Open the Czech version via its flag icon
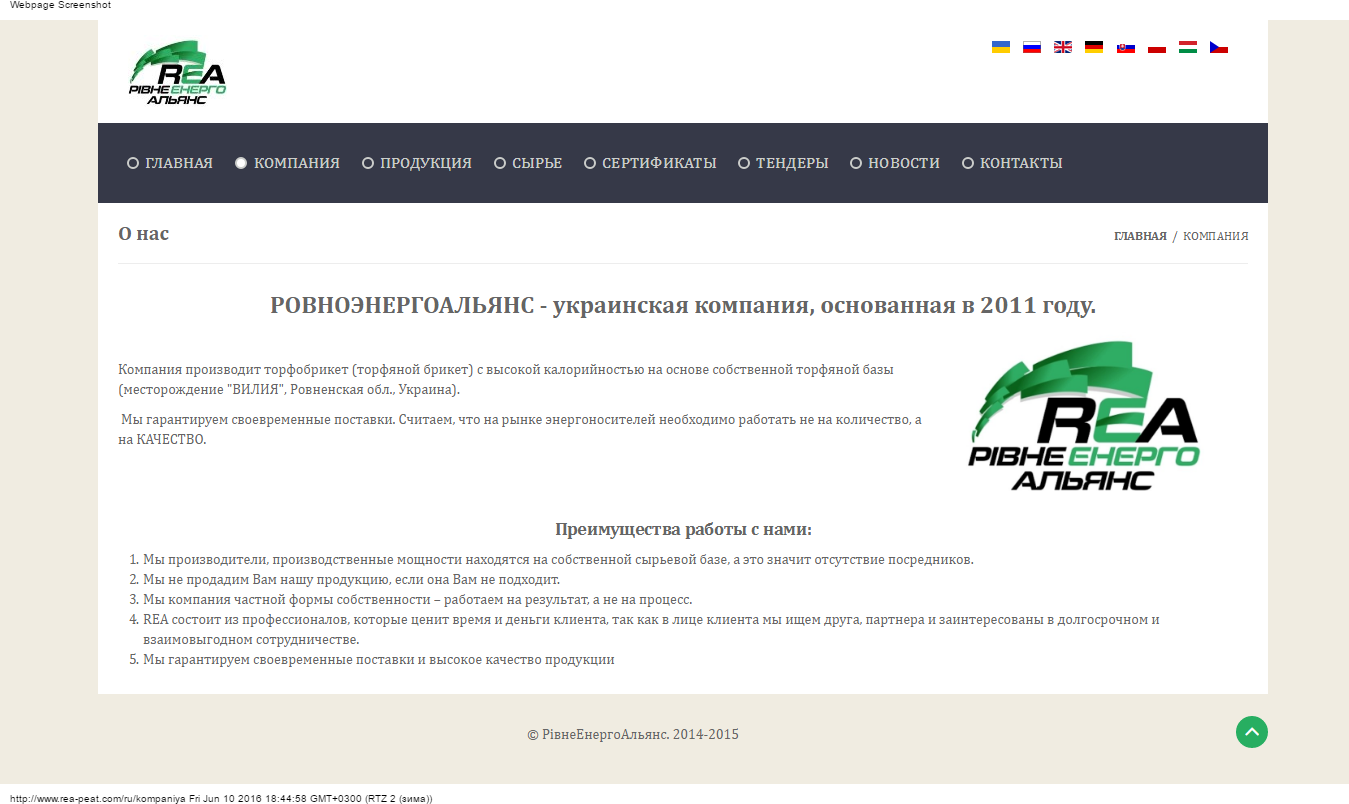Viewport: 1349px width, 804px height. click(1218, 46)
